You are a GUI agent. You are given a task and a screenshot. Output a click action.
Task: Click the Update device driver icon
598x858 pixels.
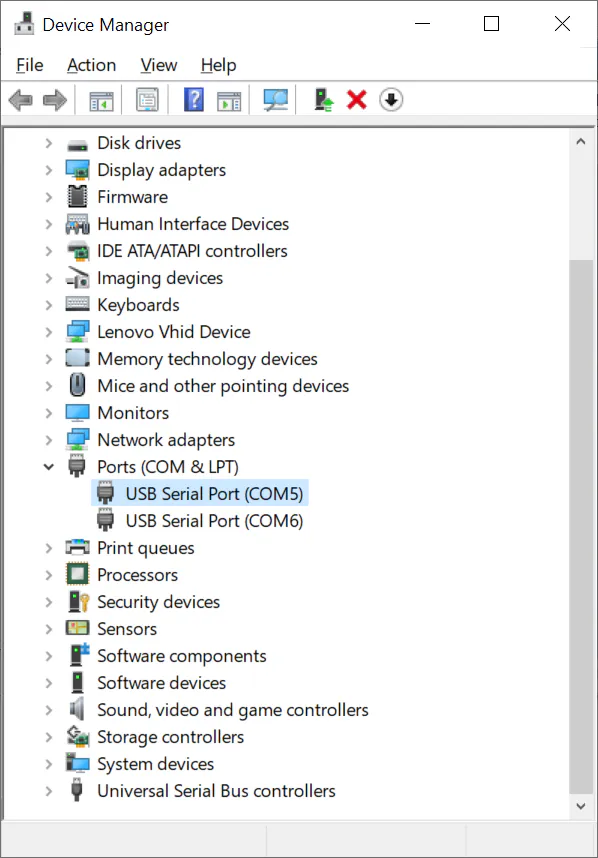point(323,100)
